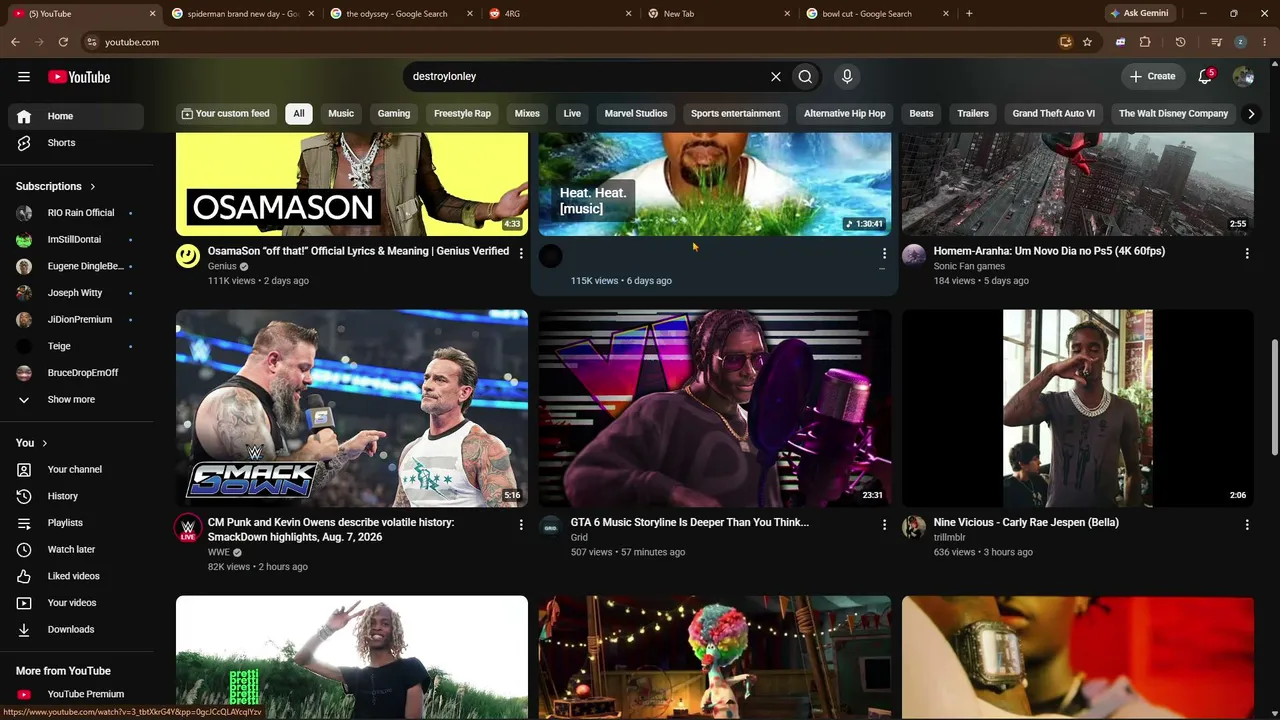Screen dimensions: 1280x720
Task: Reload the page in browser
Action: 63,42
